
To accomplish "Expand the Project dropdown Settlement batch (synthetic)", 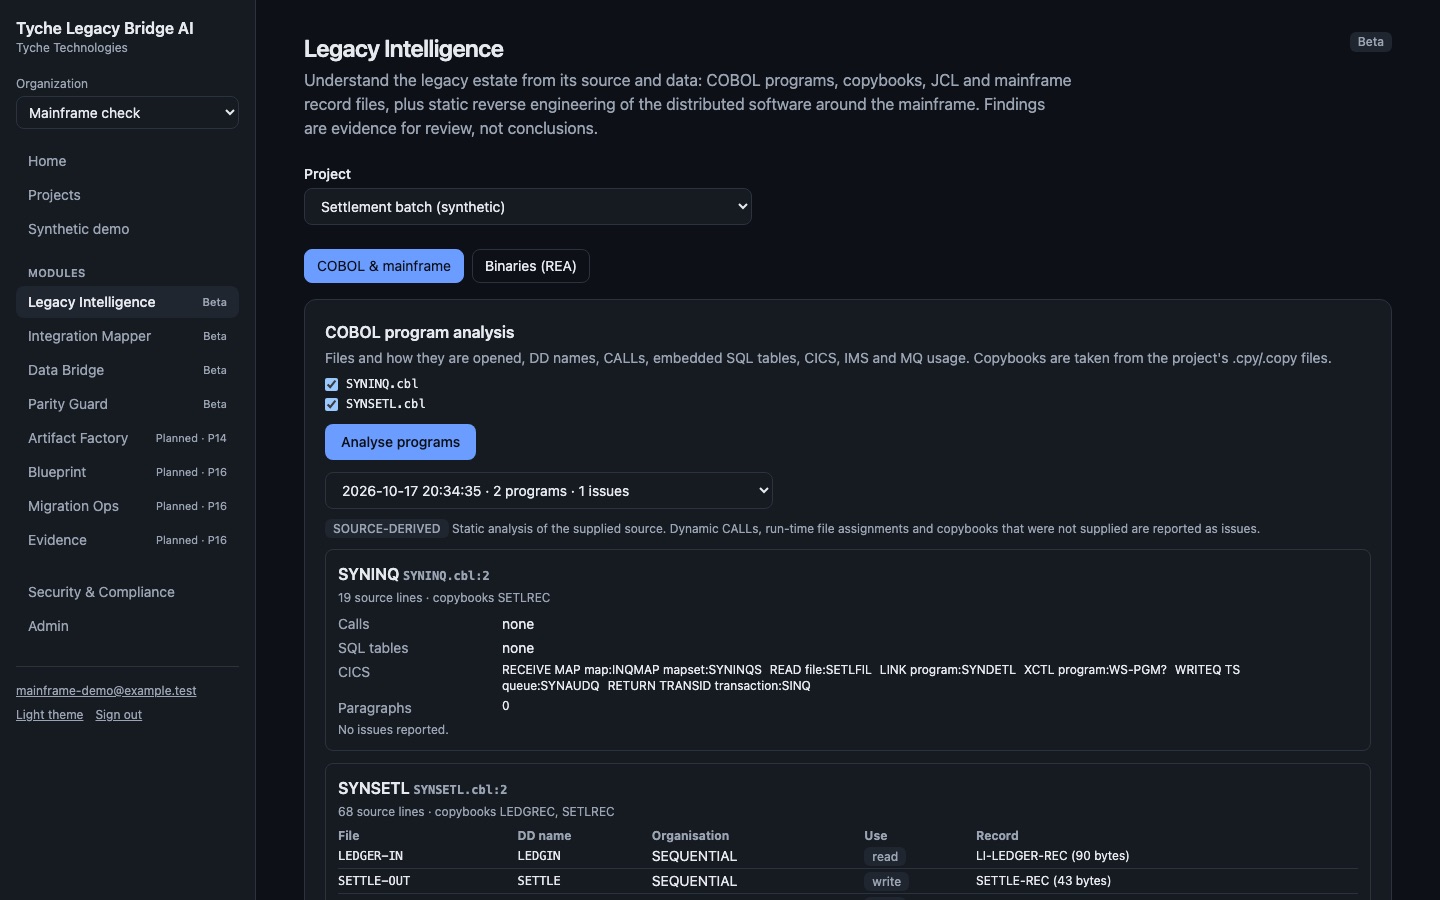I will [528, 207].
